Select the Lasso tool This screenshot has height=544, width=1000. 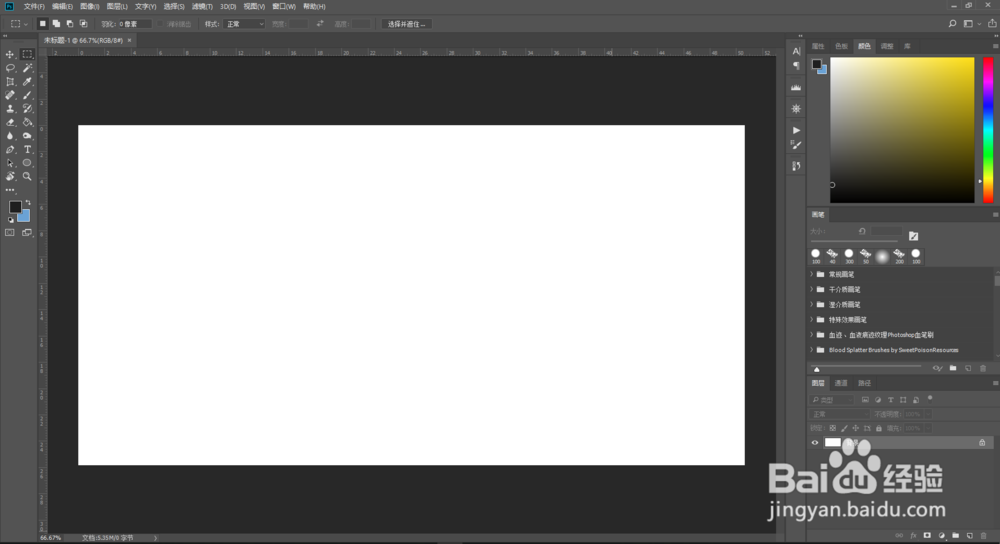pos(10,68)
